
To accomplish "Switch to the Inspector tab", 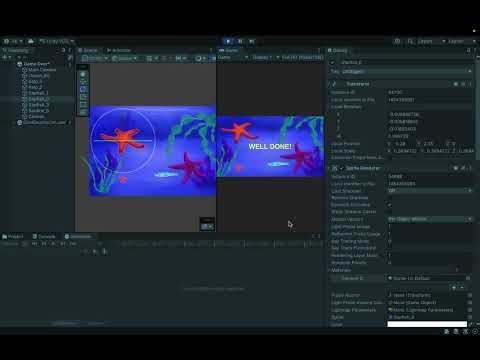I will point(337,50).
